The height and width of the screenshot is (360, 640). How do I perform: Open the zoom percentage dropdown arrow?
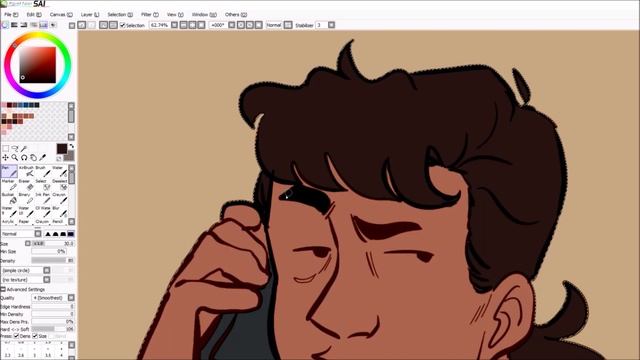point(174,25)
